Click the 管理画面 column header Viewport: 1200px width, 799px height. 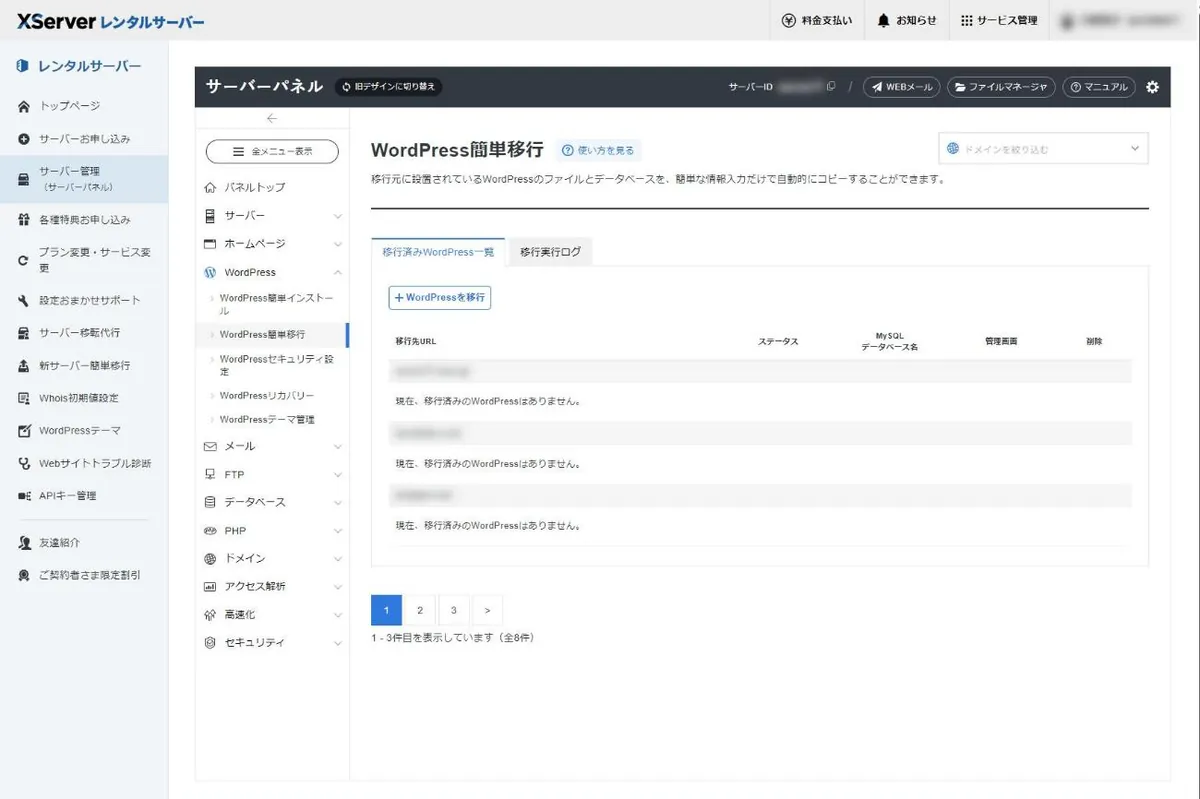(1001, 342)
